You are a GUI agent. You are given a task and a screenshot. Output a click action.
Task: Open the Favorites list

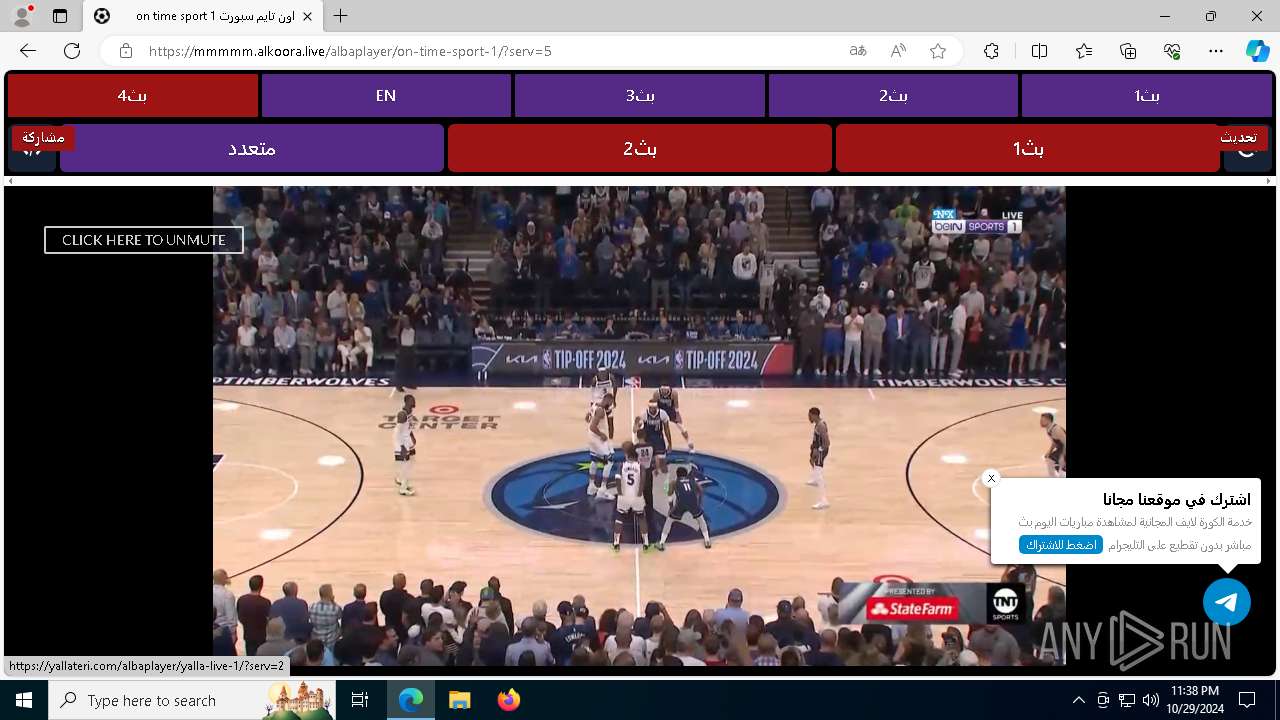(1084, 51)
